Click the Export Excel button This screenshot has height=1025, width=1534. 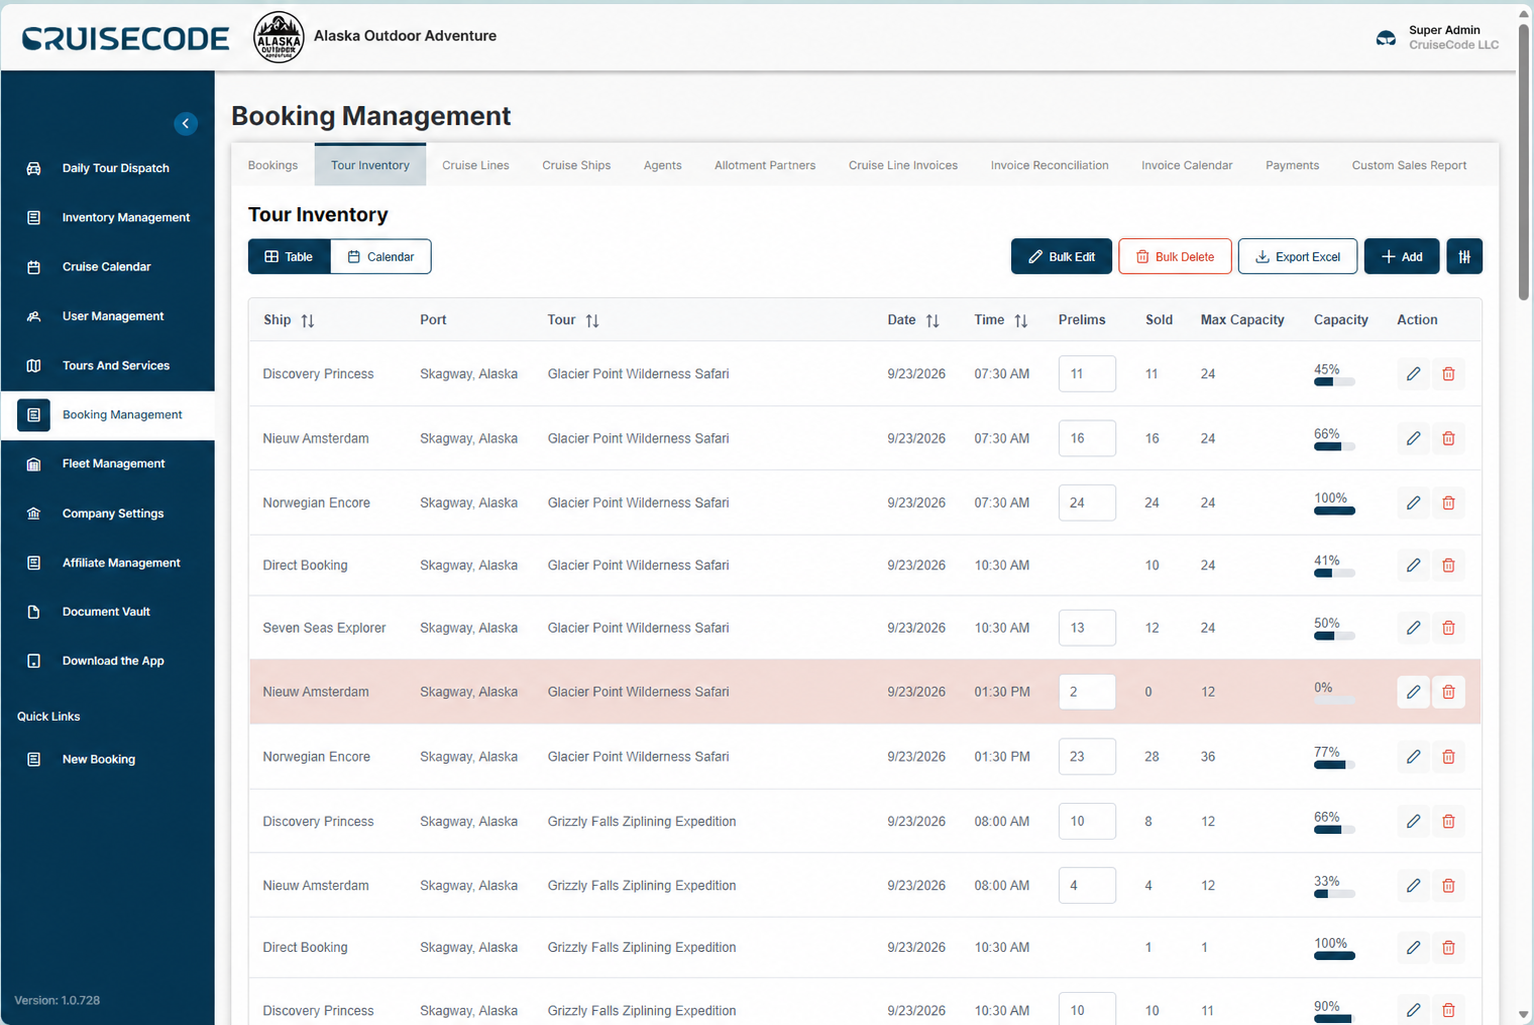coord(1297,257)
